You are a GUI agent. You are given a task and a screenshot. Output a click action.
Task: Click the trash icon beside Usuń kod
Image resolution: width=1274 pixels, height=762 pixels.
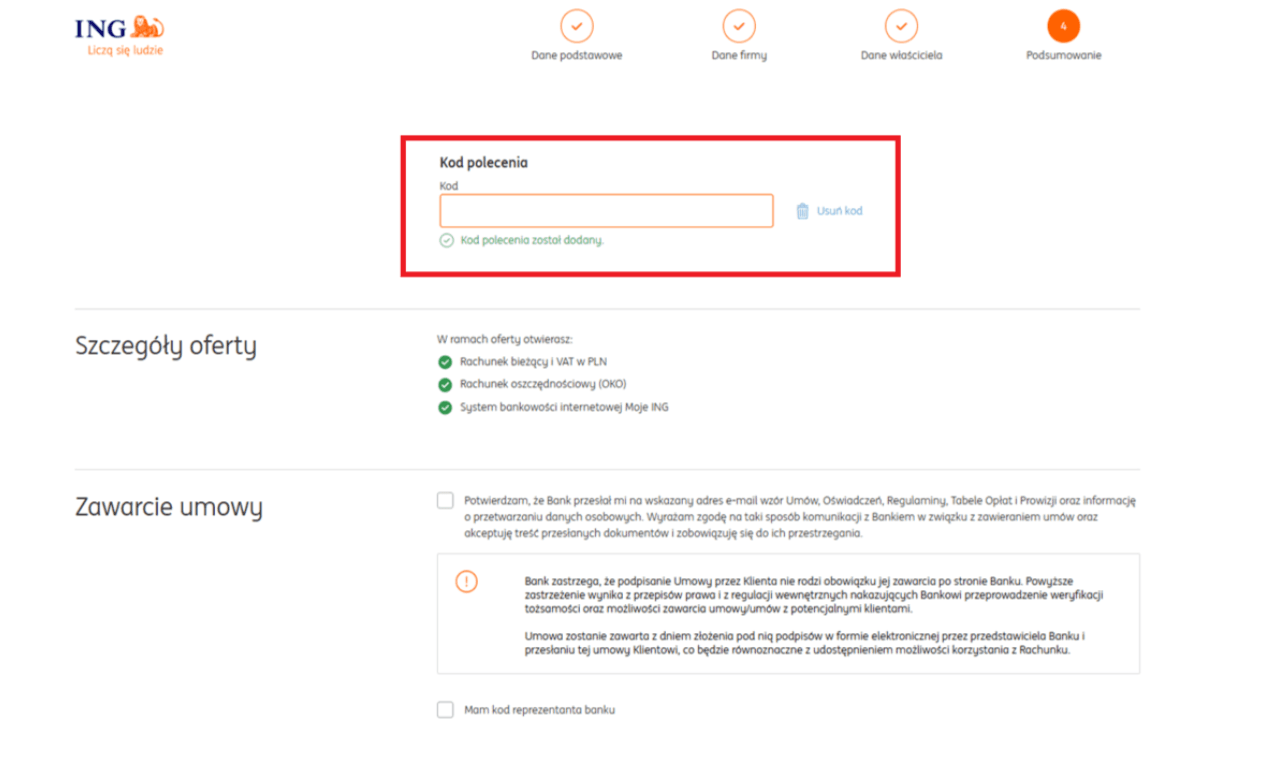click(x=802, y=211)
